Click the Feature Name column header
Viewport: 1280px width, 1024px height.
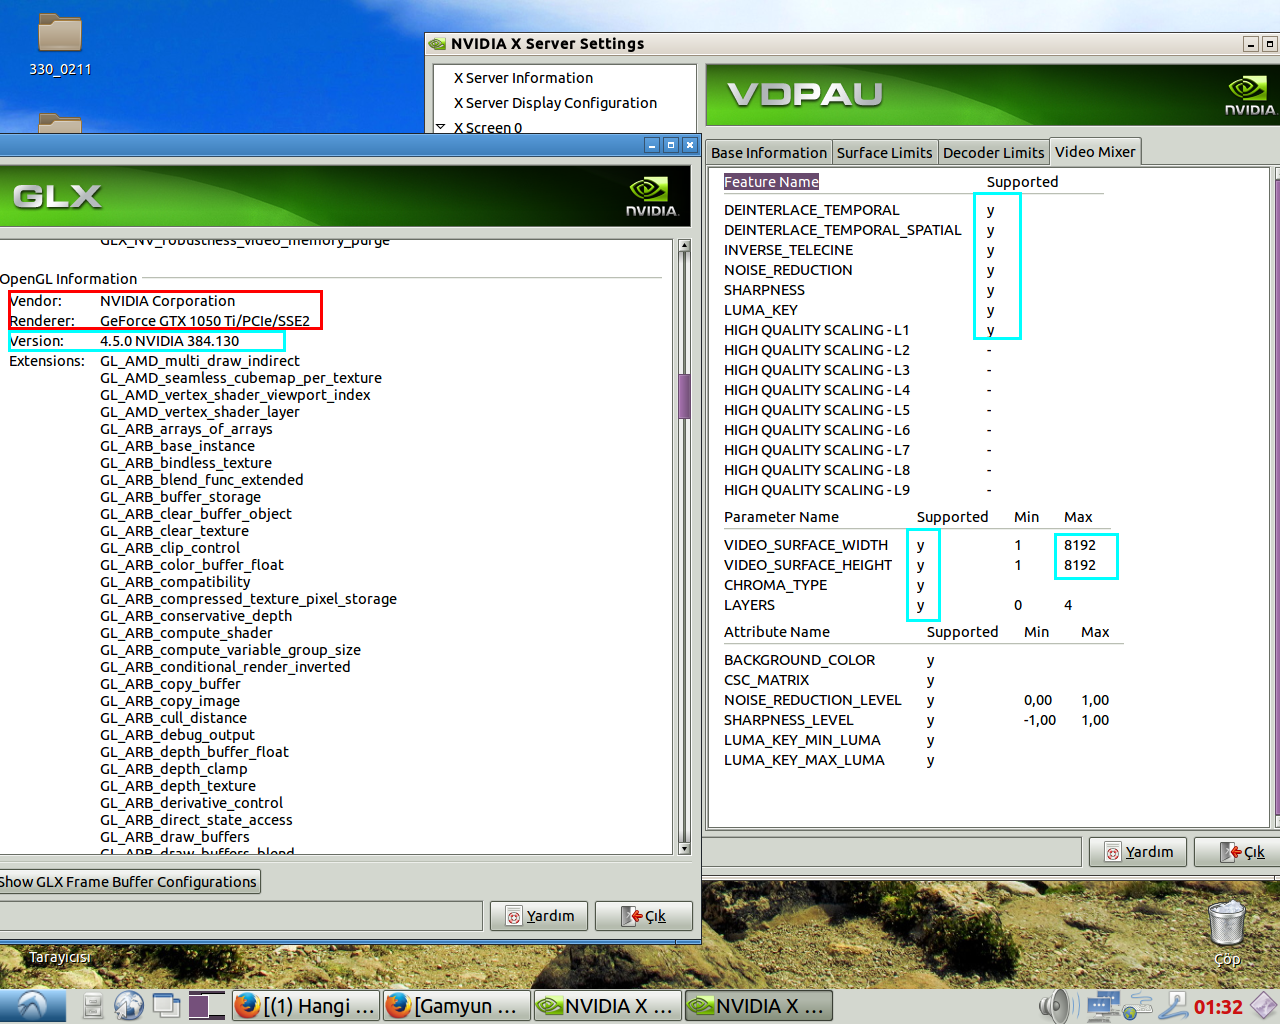pyautogui.click(x=771, y=182)
